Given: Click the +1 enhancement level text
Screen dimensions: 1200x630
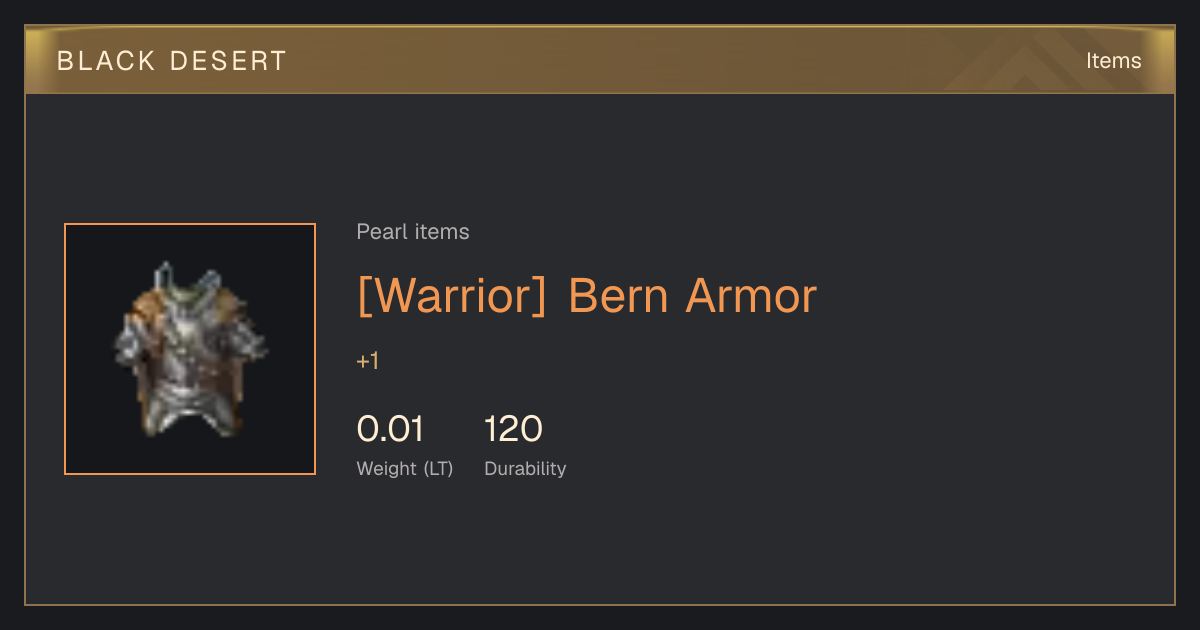Looking at the screenshot, I should pyautogui.click(x=368, y=361).
